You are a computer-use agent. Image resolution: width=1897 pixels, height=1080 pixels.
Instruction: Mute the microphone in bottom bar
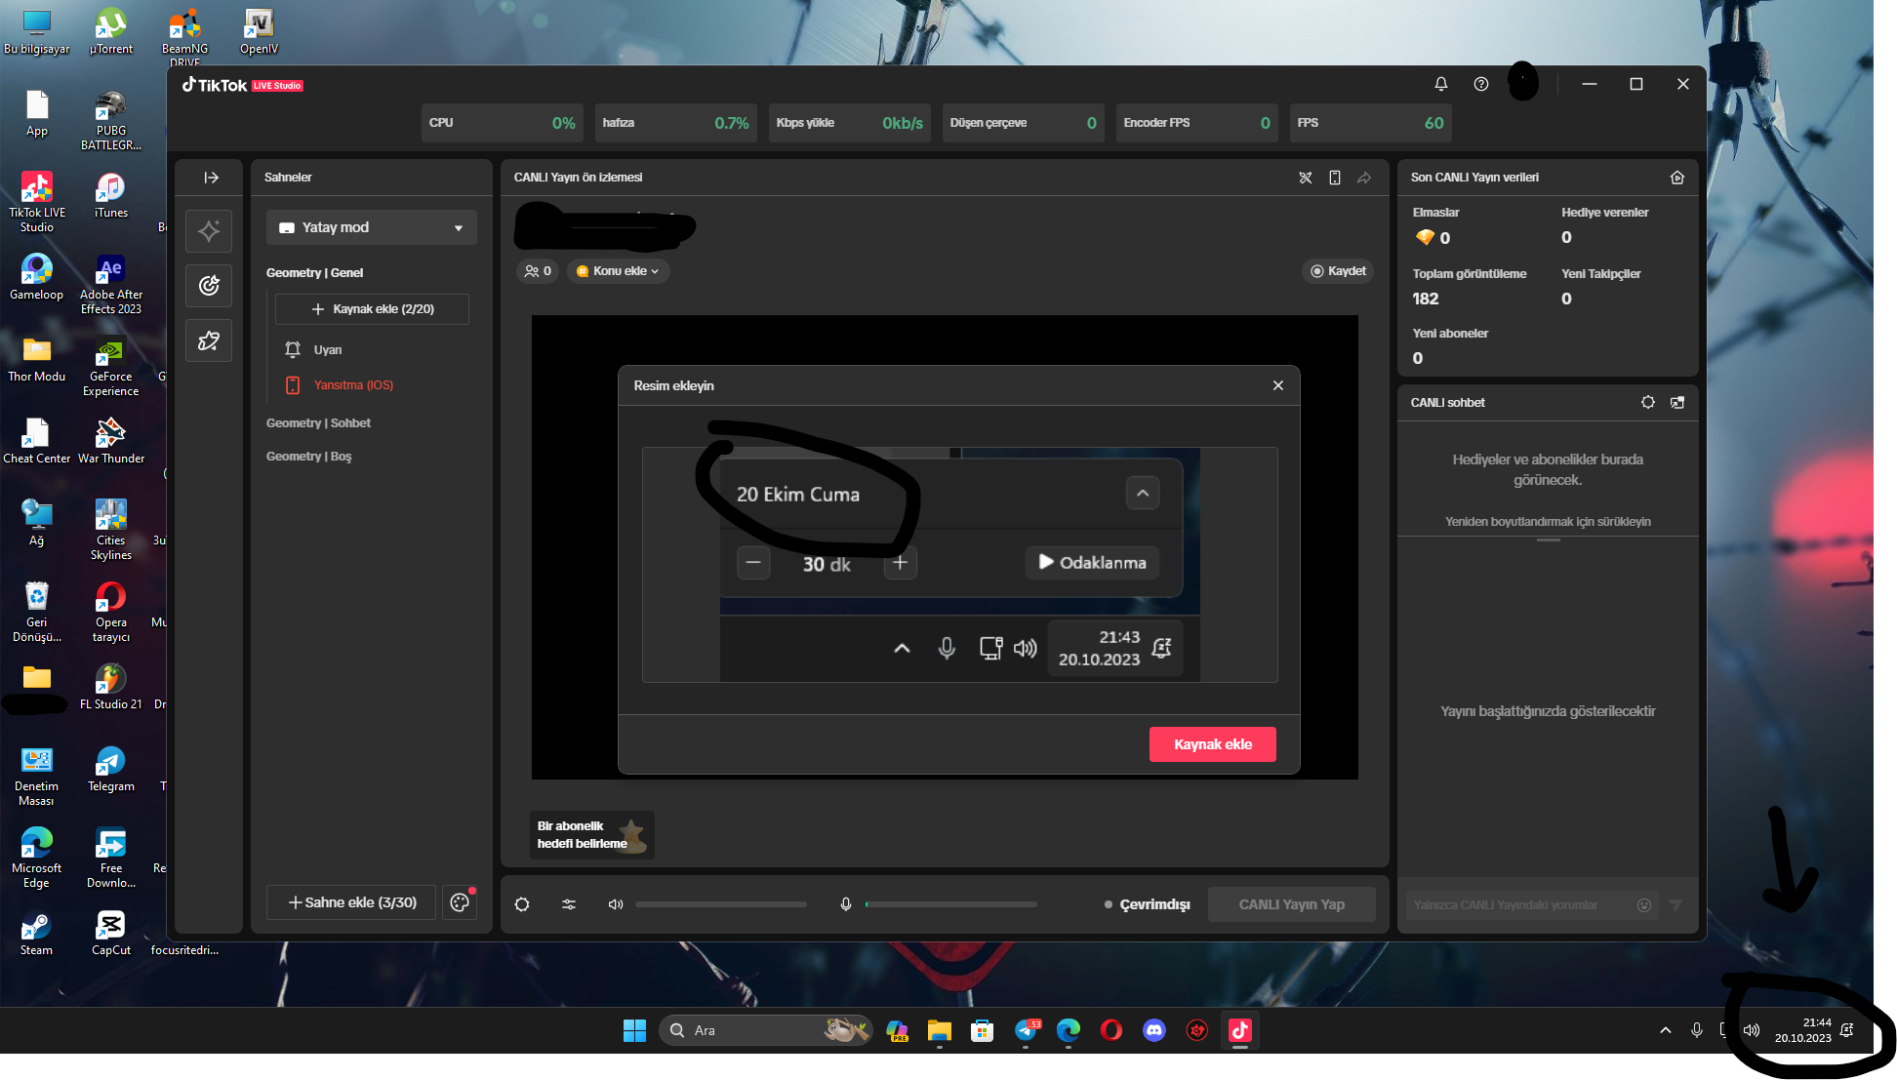click(846, 904)
